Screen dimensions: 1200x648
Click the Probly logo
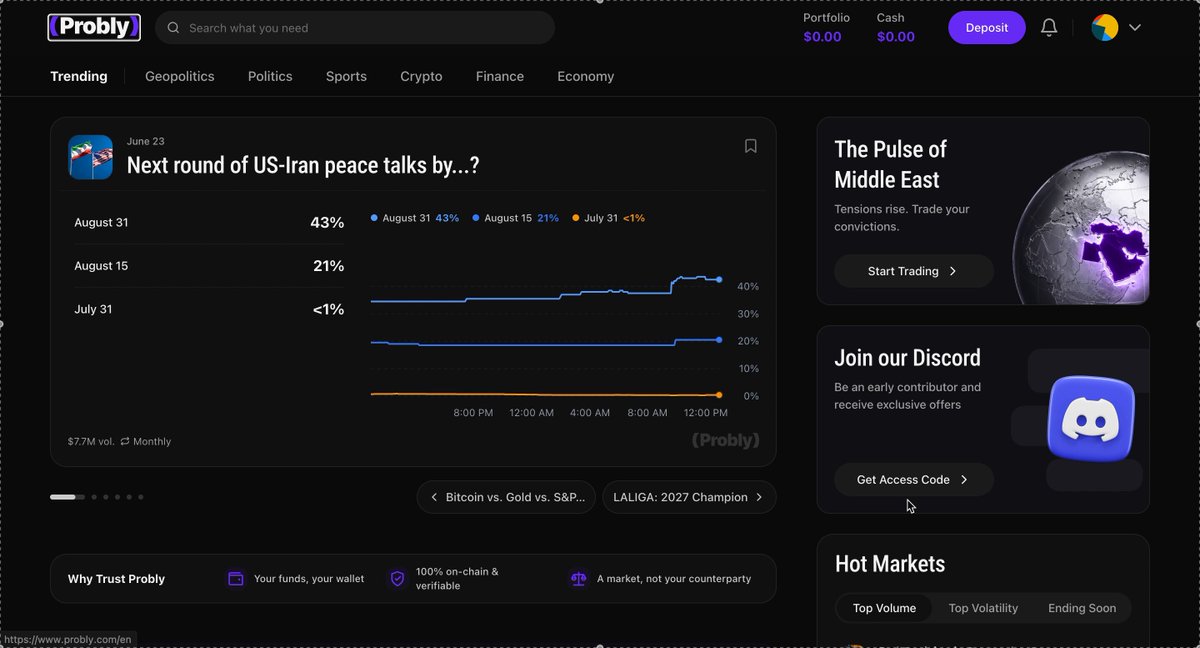[x=94, y=28]
